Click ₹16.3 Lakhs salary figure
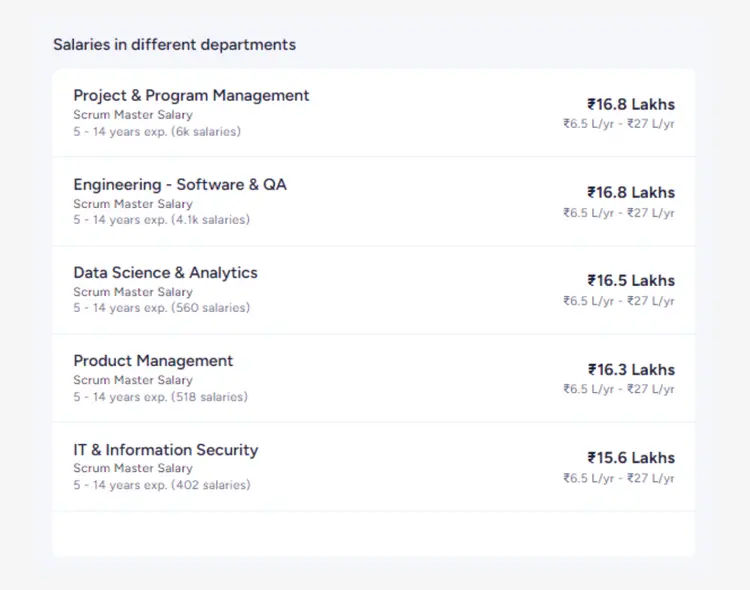This screenshot has width=750, height=590. coord(630,370)
